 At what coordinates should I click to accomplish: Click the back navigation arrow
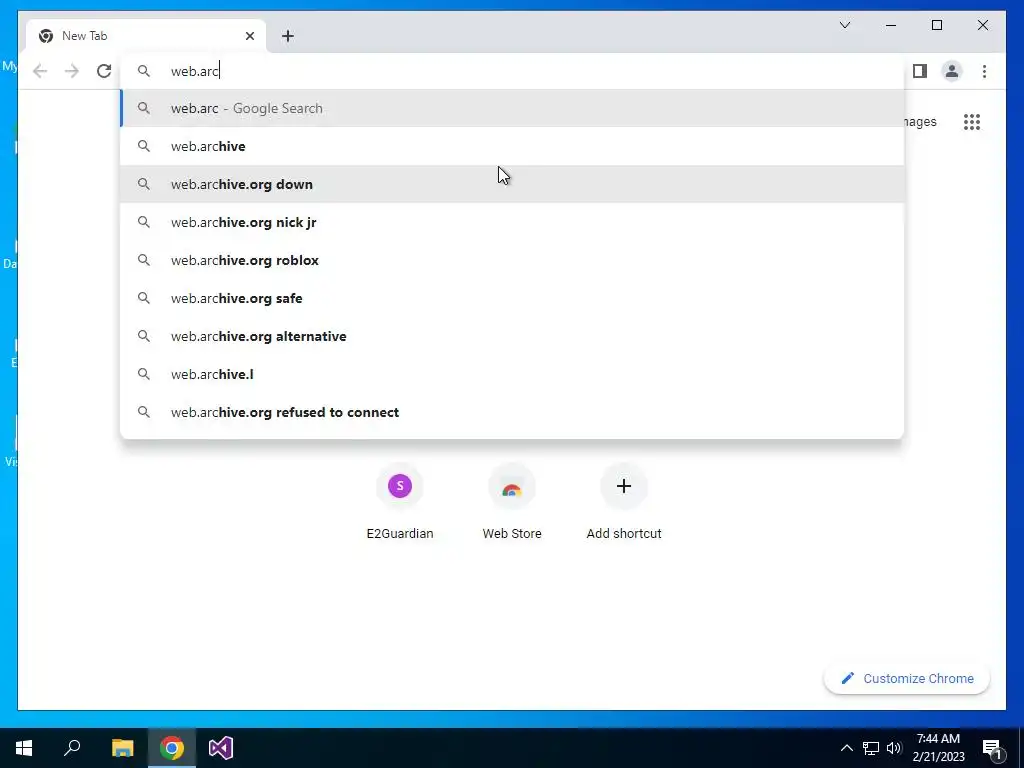coord(40,71)
